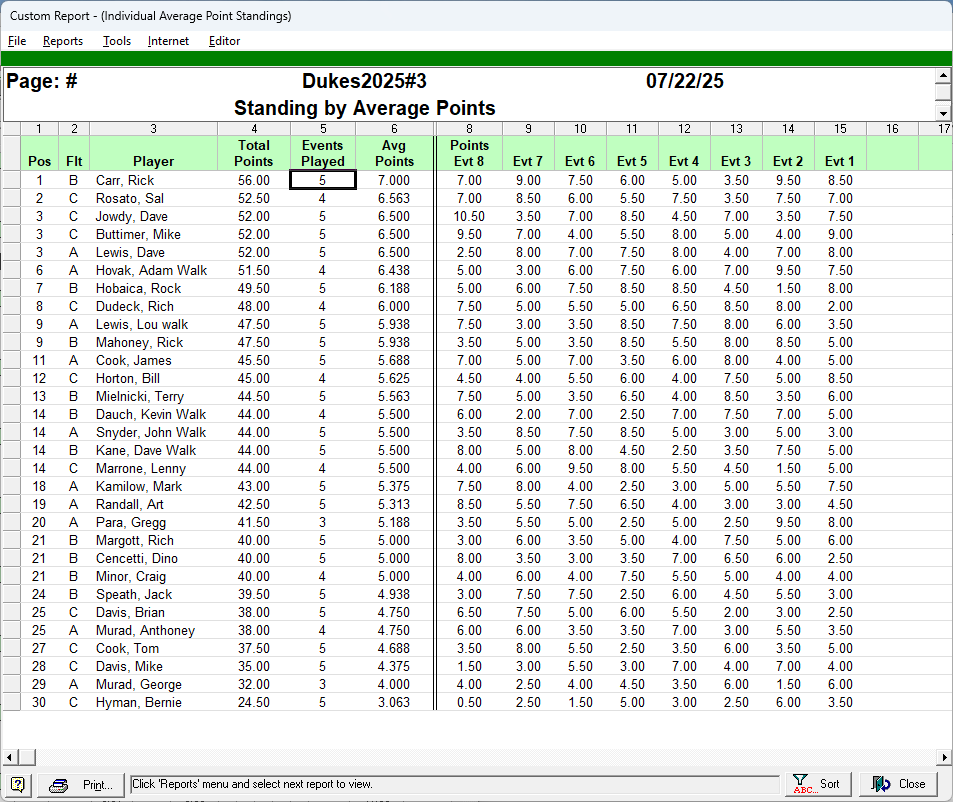Click the horizontal scrollbar left arrow

[x=9, y=757]
